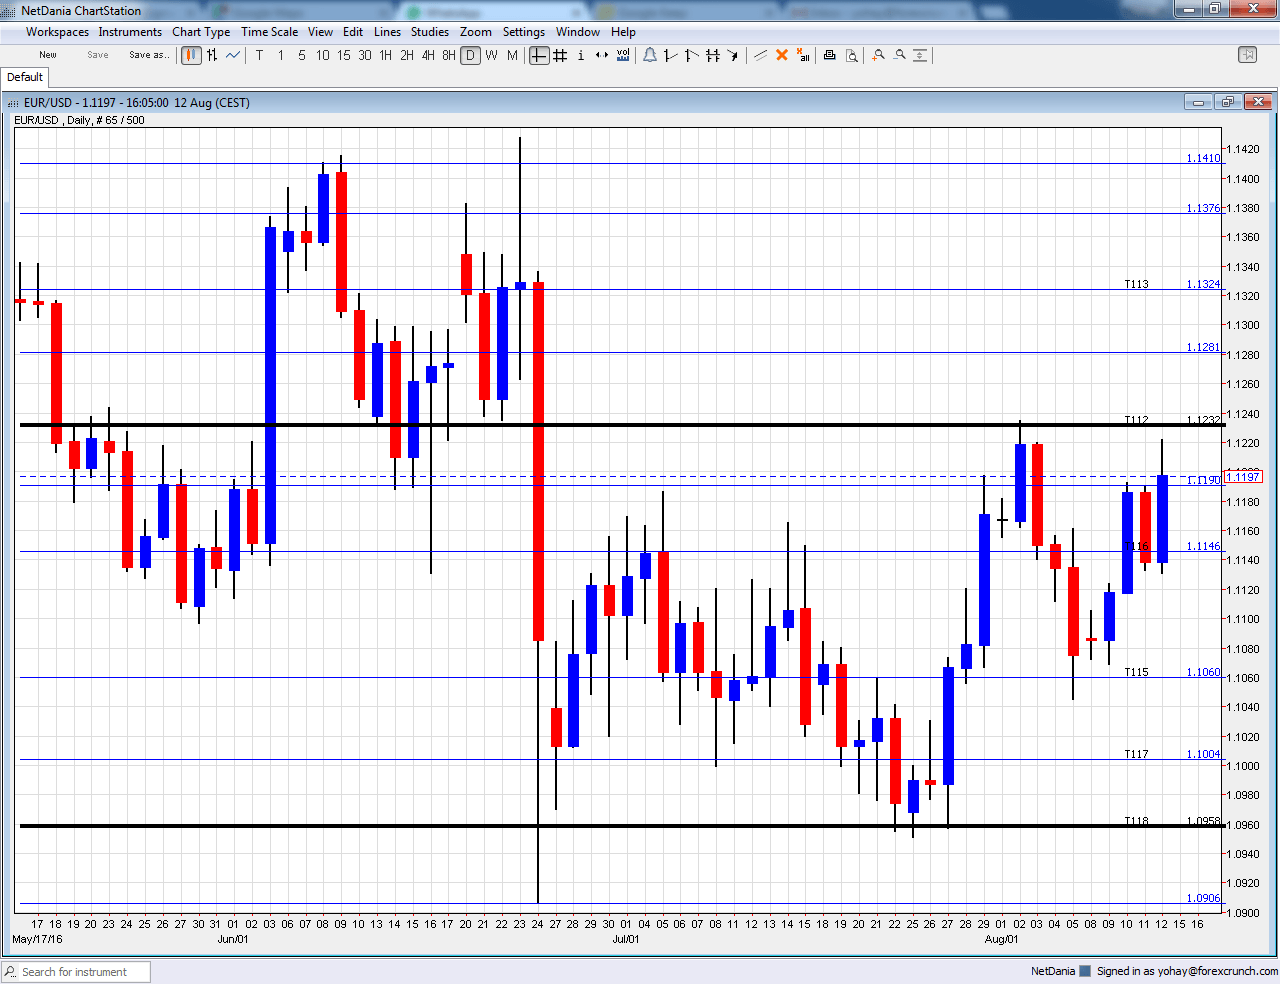Click the print chart icon
Image resolution: width=1280 pixels, height=984 pixels.
(829, 55)
